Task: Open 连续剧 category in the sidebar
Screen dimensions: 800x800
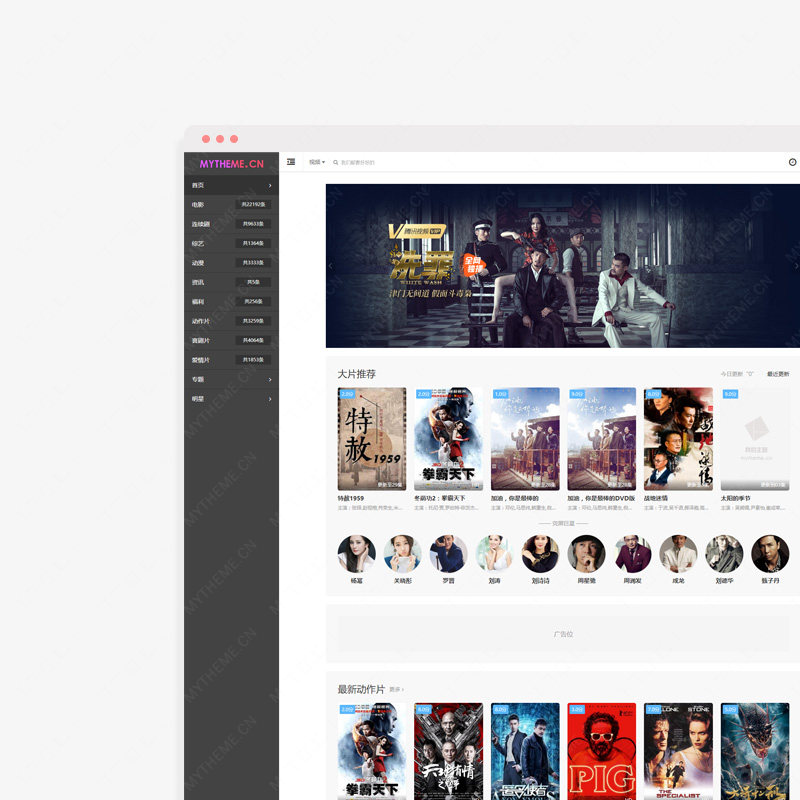Action: point(232,224)
